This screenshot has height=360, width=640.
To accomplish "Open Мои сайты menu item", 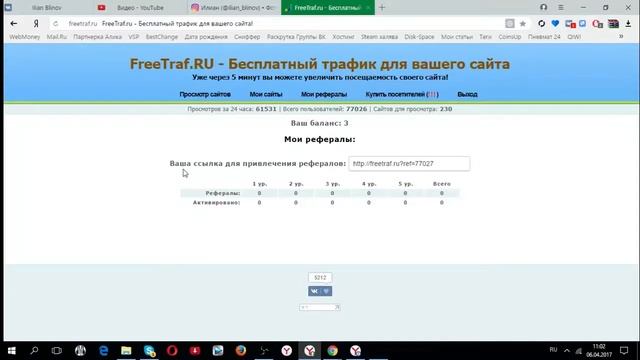I will [x=266, y=94].
